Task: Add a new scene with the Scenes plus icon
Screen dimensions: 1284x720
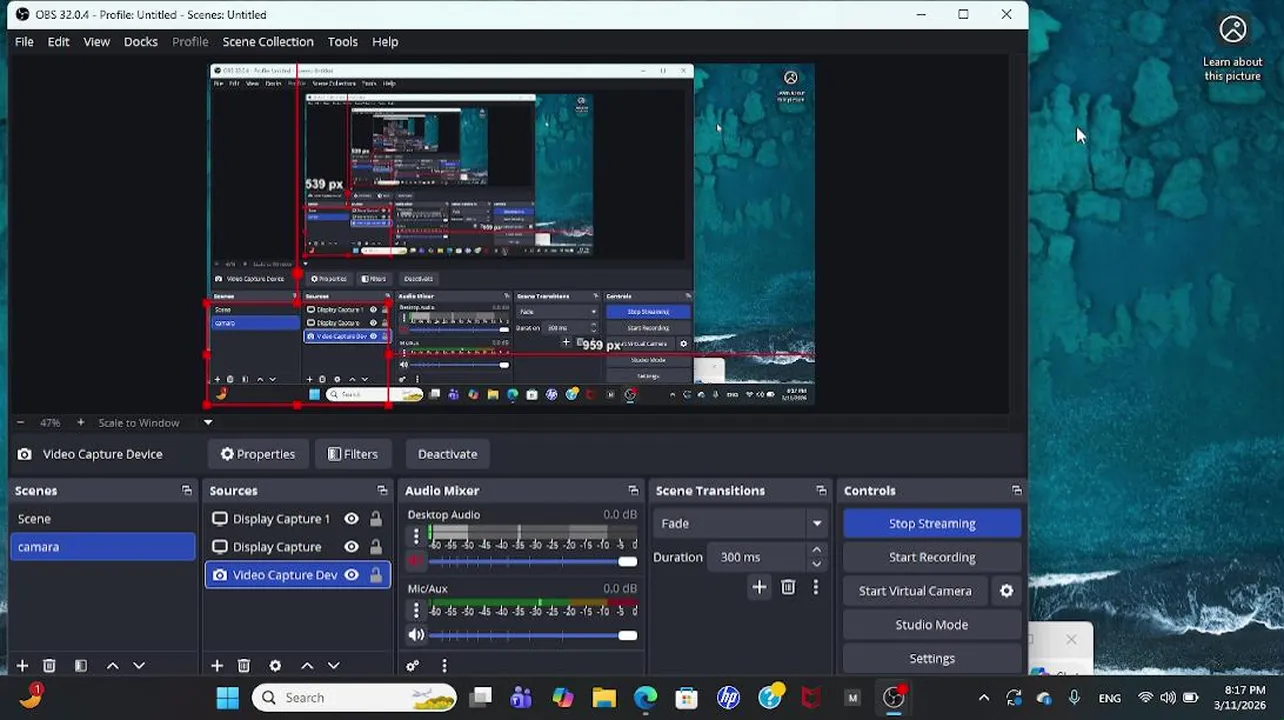Action: 22,666
